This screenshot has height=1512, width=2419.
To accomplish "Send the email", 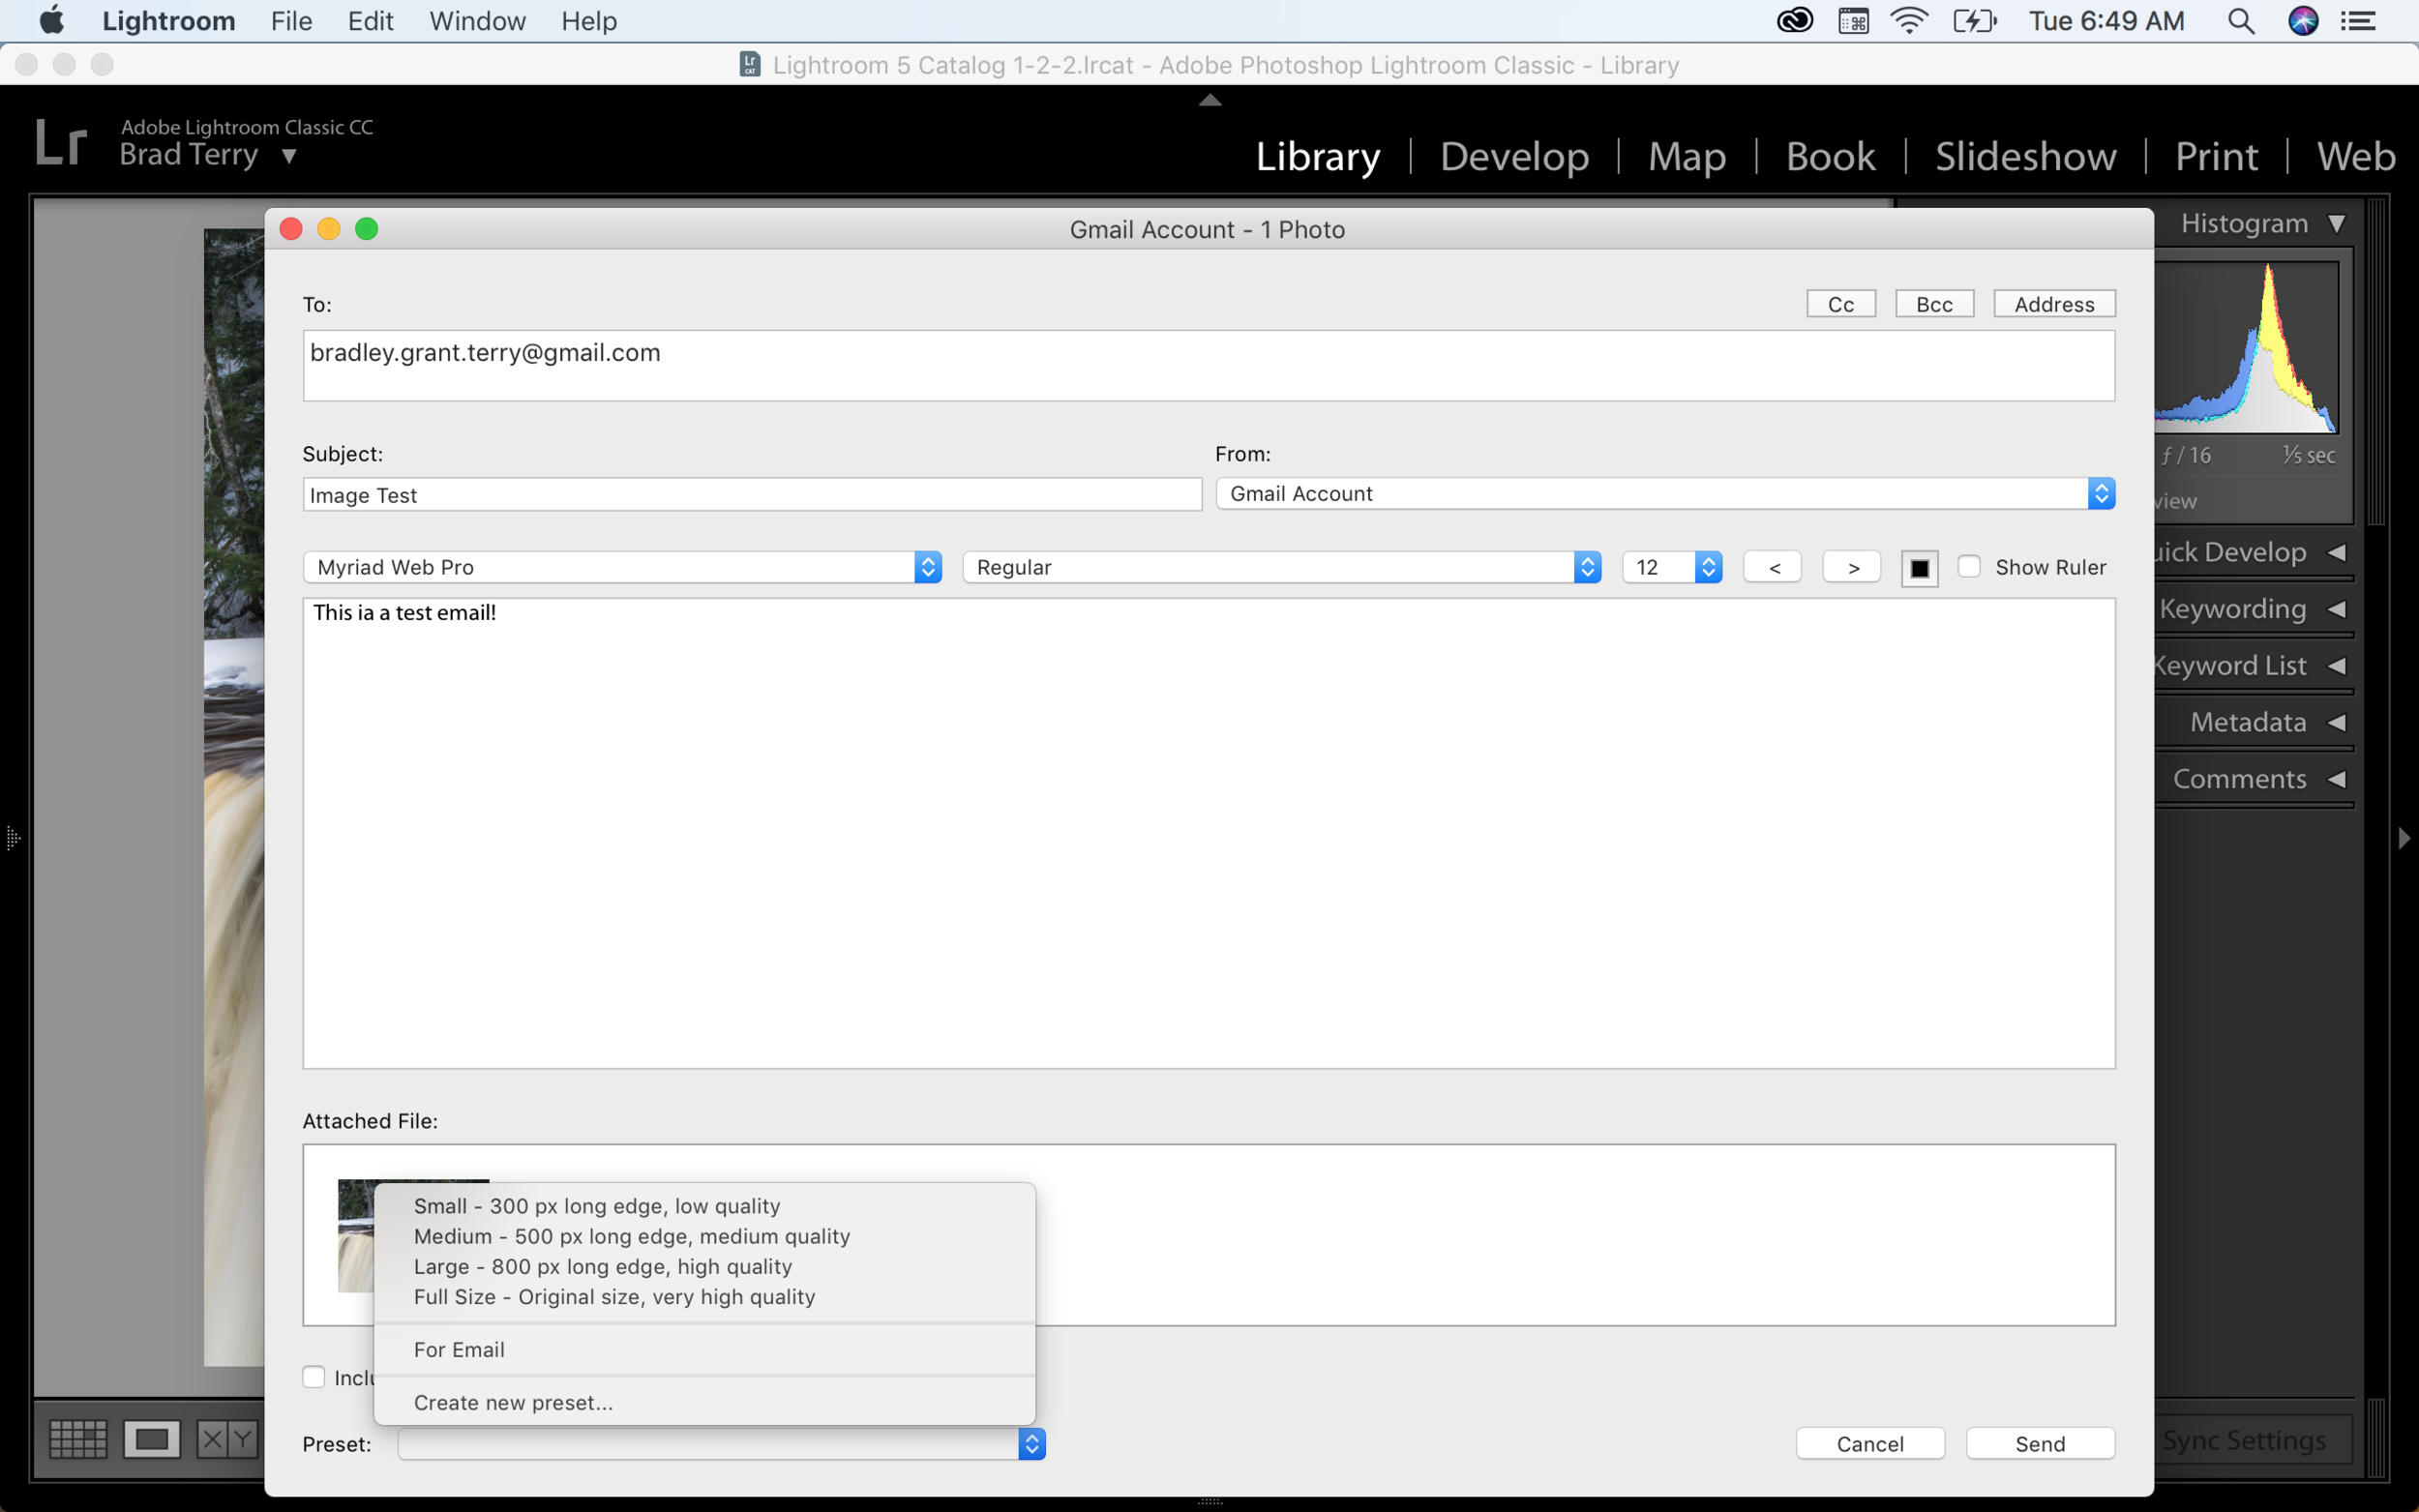I will (x=2040, y=1444).
